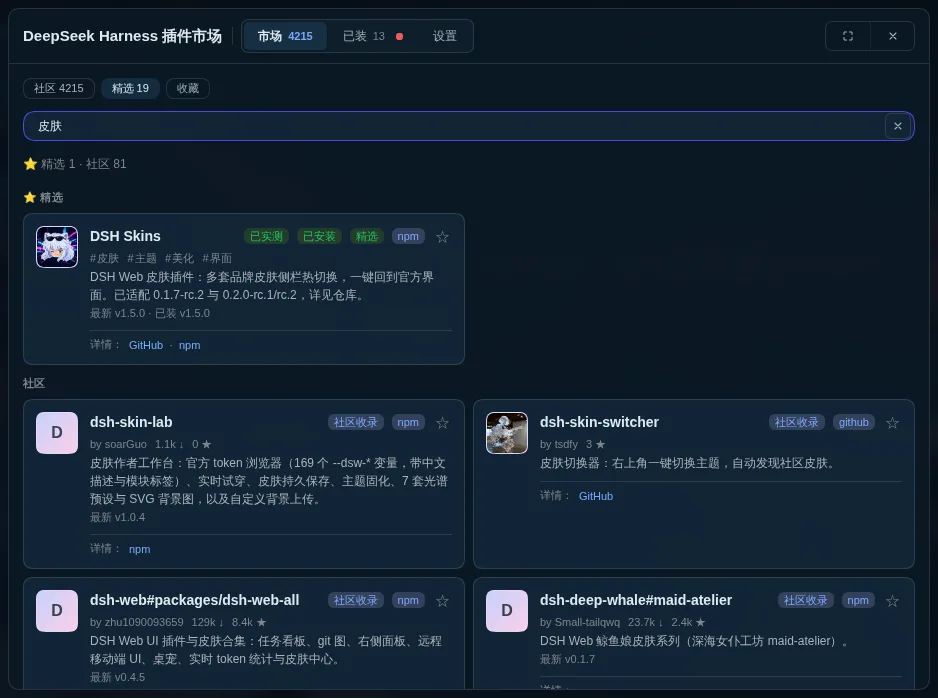Click version text '最新 v1.0.4'
938x698 pixels.
(117, 517)
